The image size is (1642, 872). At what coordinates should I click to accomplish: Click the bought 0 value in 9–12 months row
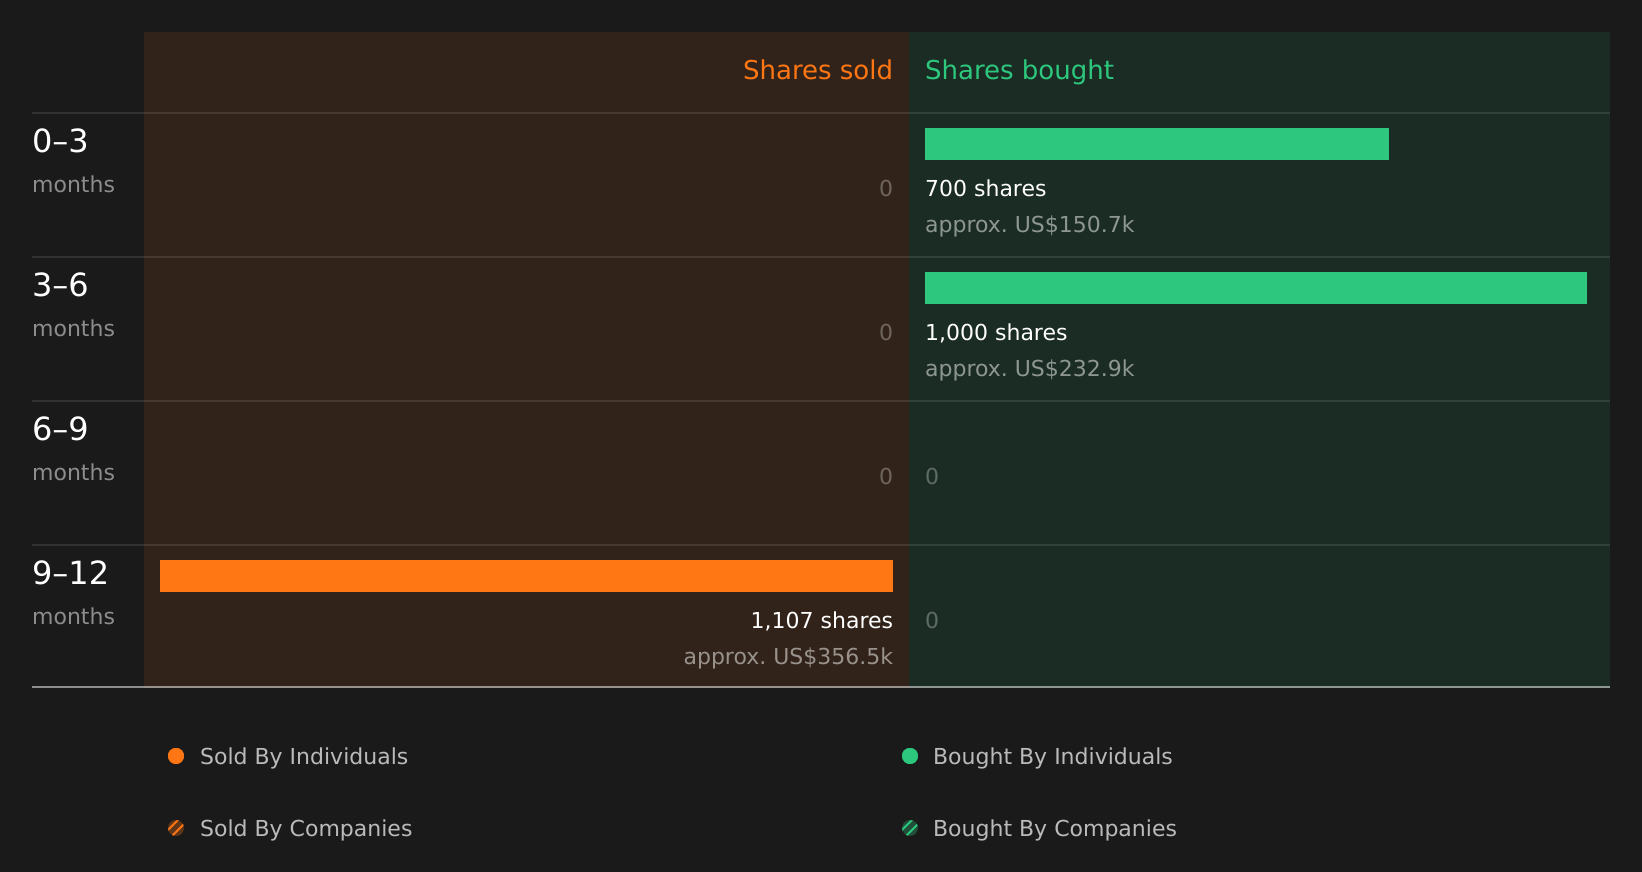(932, 621)
